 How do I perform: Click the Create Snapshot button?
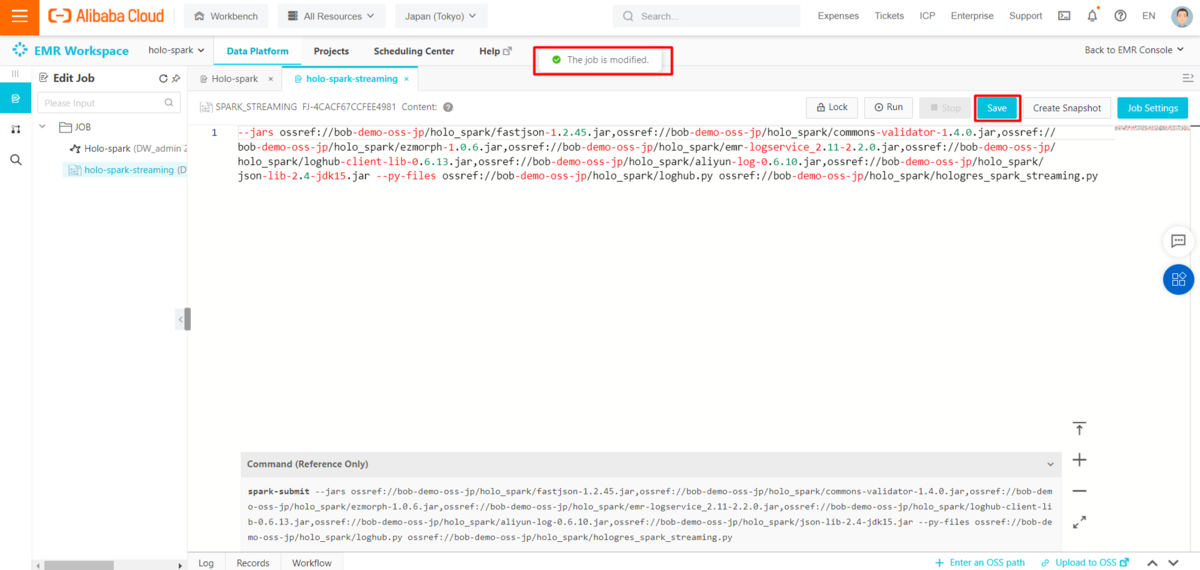tap(1067, 108)
